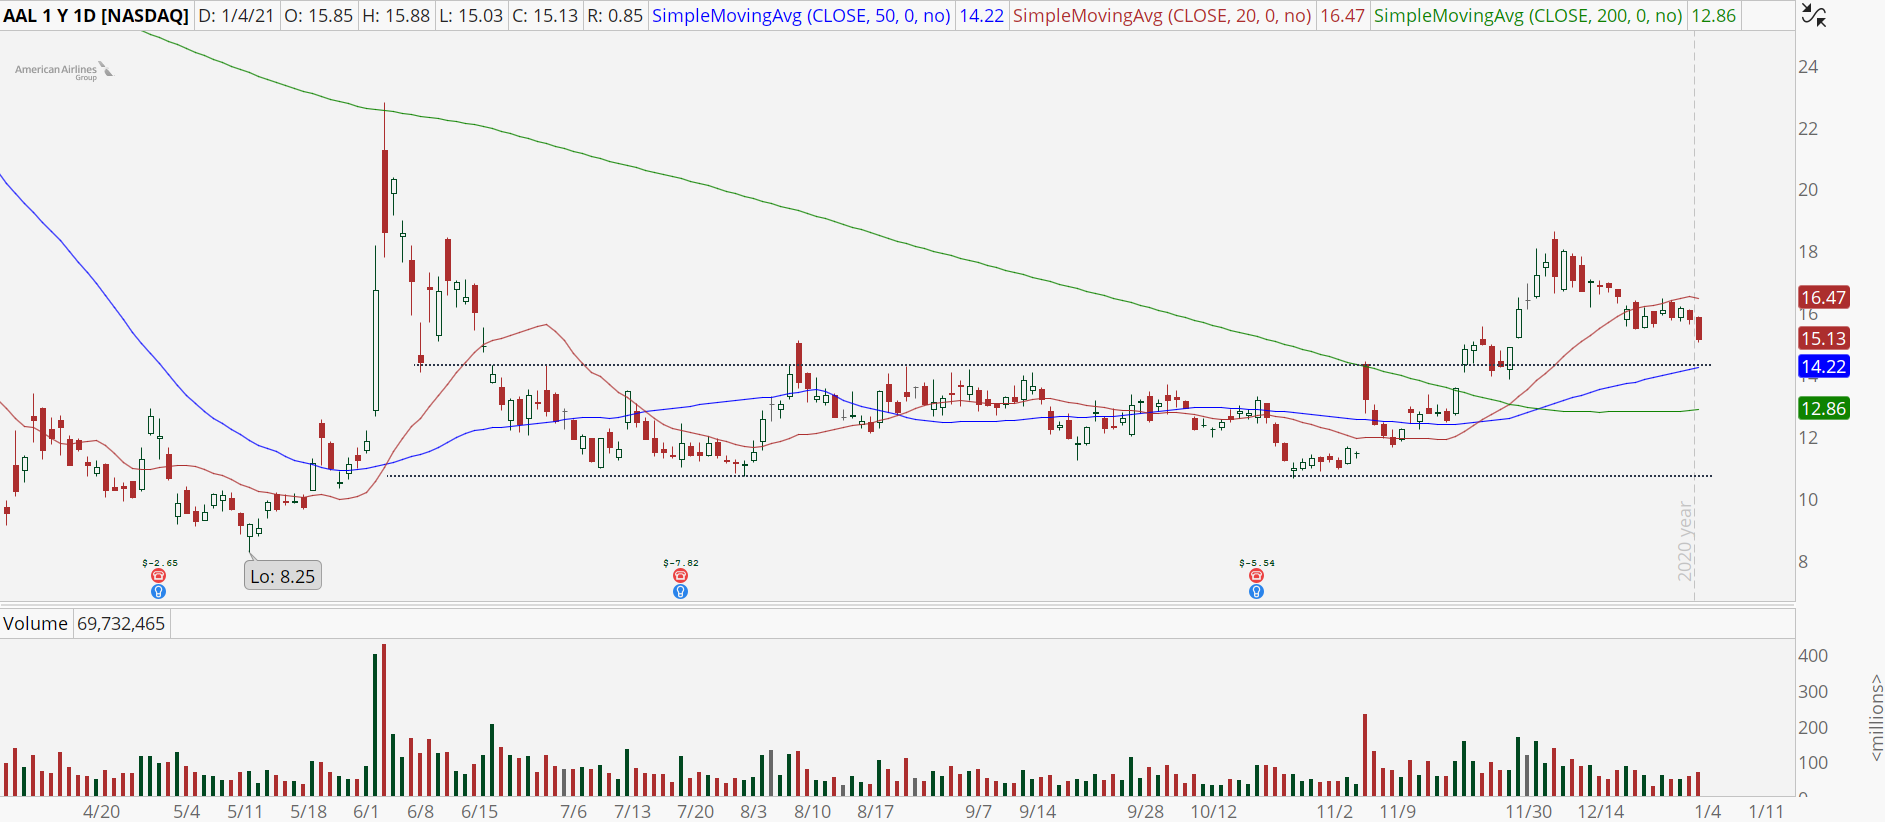Screen dimensions: 1885x822
Task: Click the red earnings phone icon under $-5.54
Action: (x=1256, y=576)
